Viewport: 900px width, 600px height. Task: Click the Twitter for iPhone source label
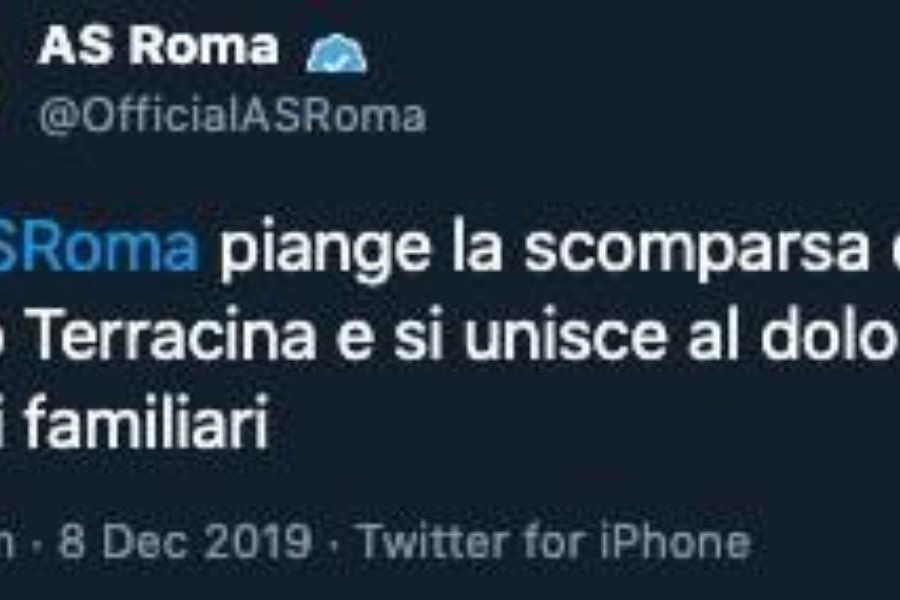[x=554, y=541]
